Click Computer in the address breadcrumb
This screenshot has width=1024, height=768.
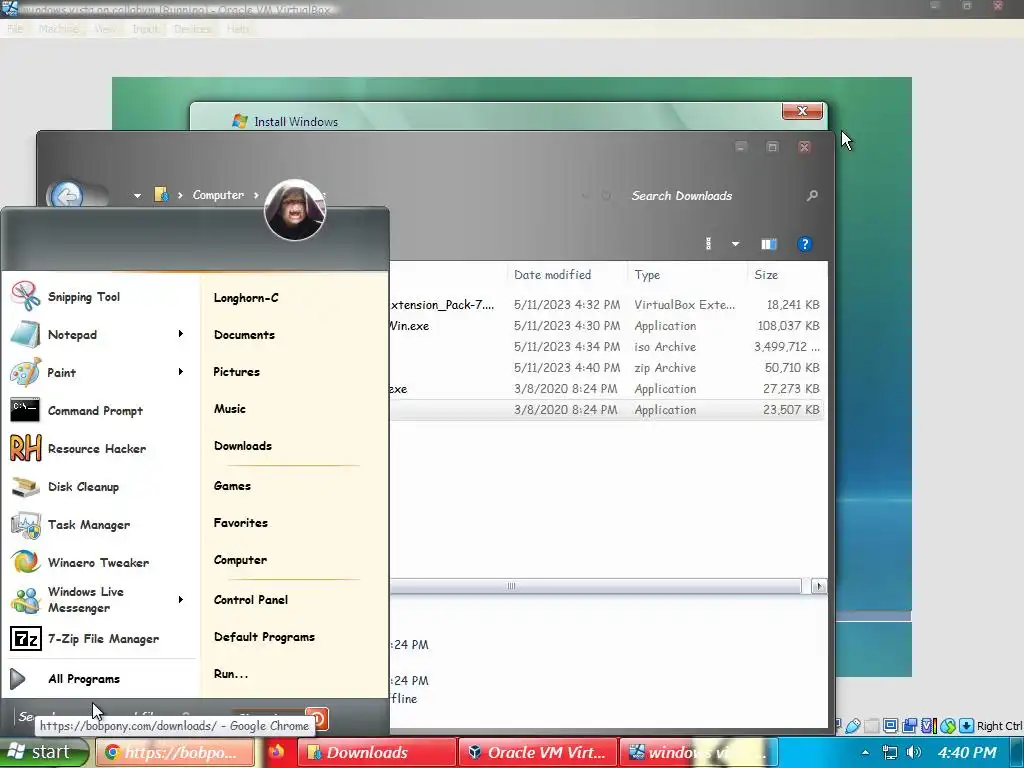pos(218,195)
